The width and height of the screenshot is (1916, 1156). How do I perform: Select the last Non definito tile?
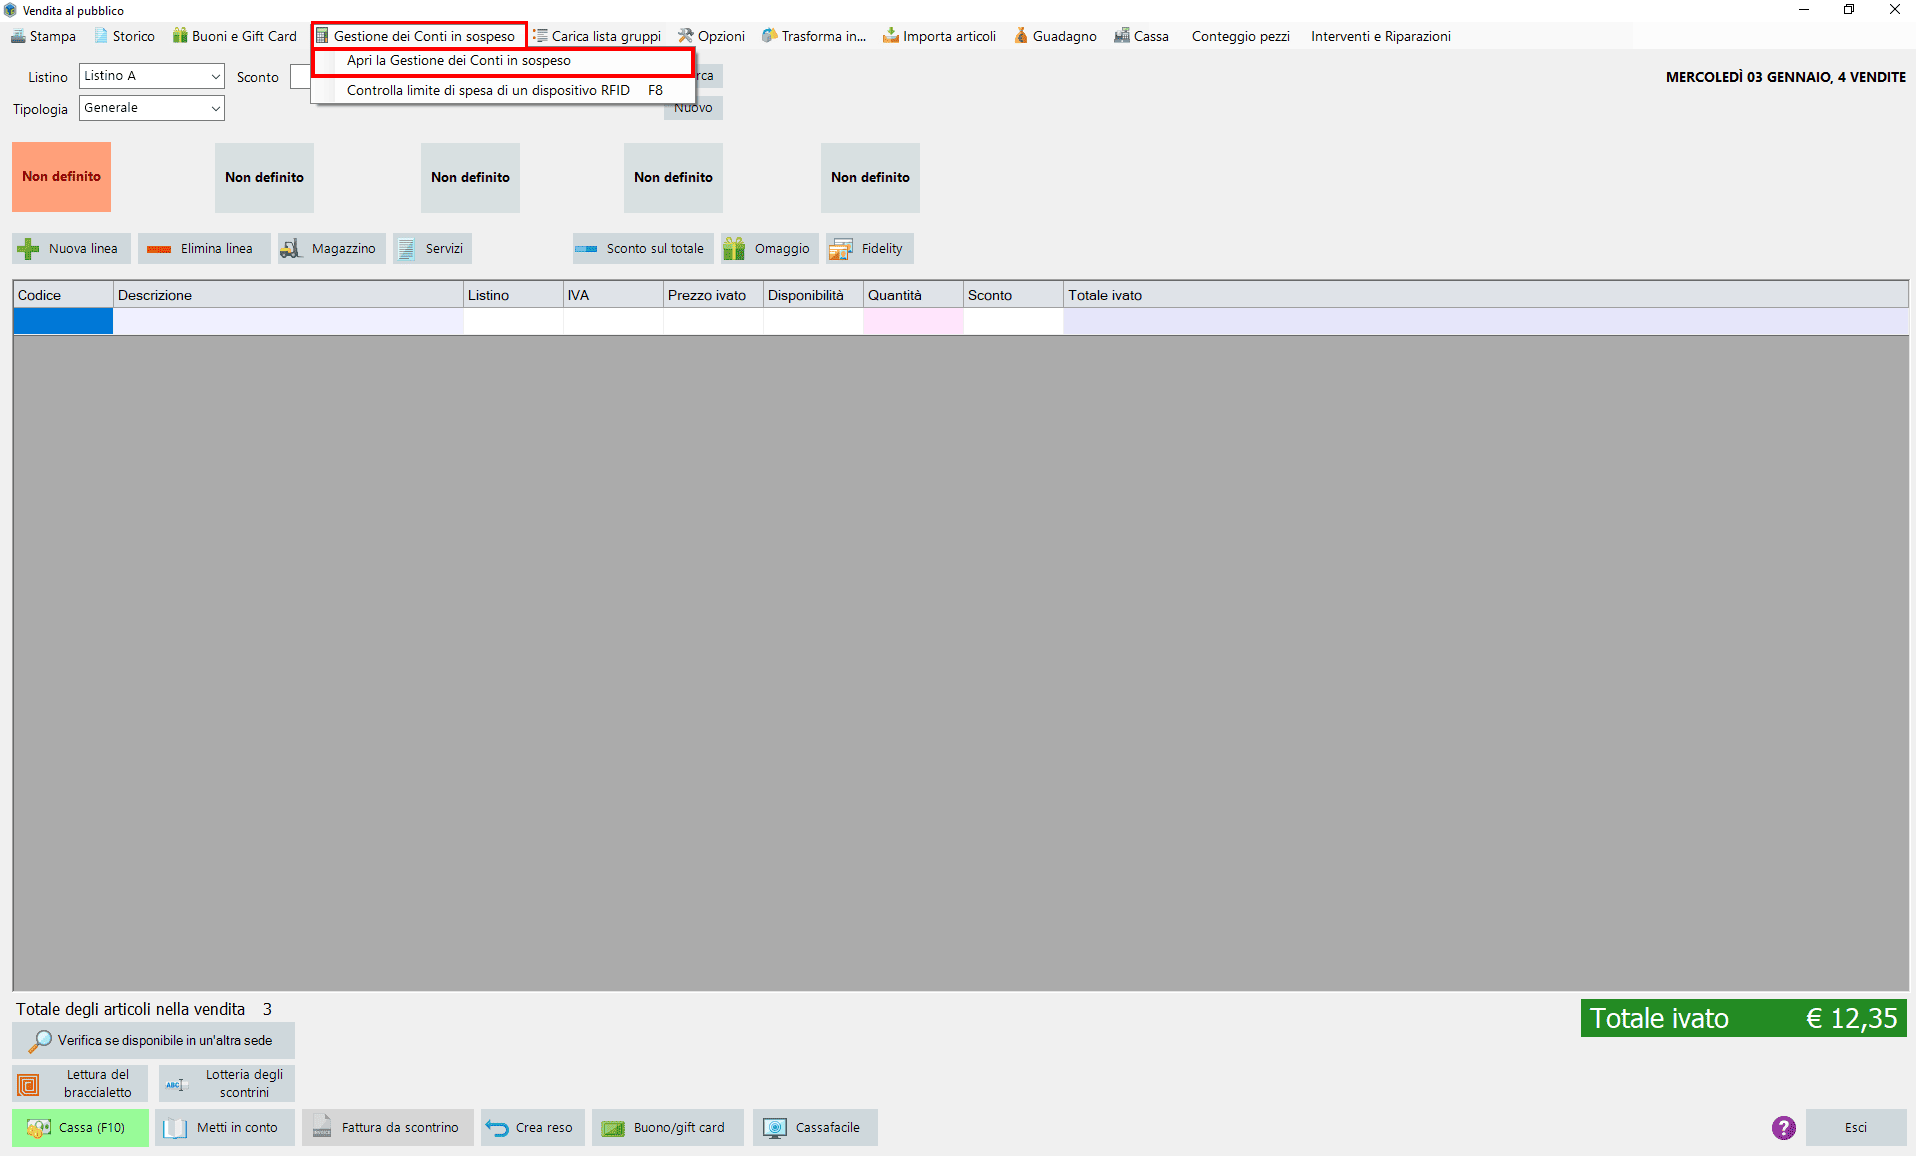tap(870, 177)
